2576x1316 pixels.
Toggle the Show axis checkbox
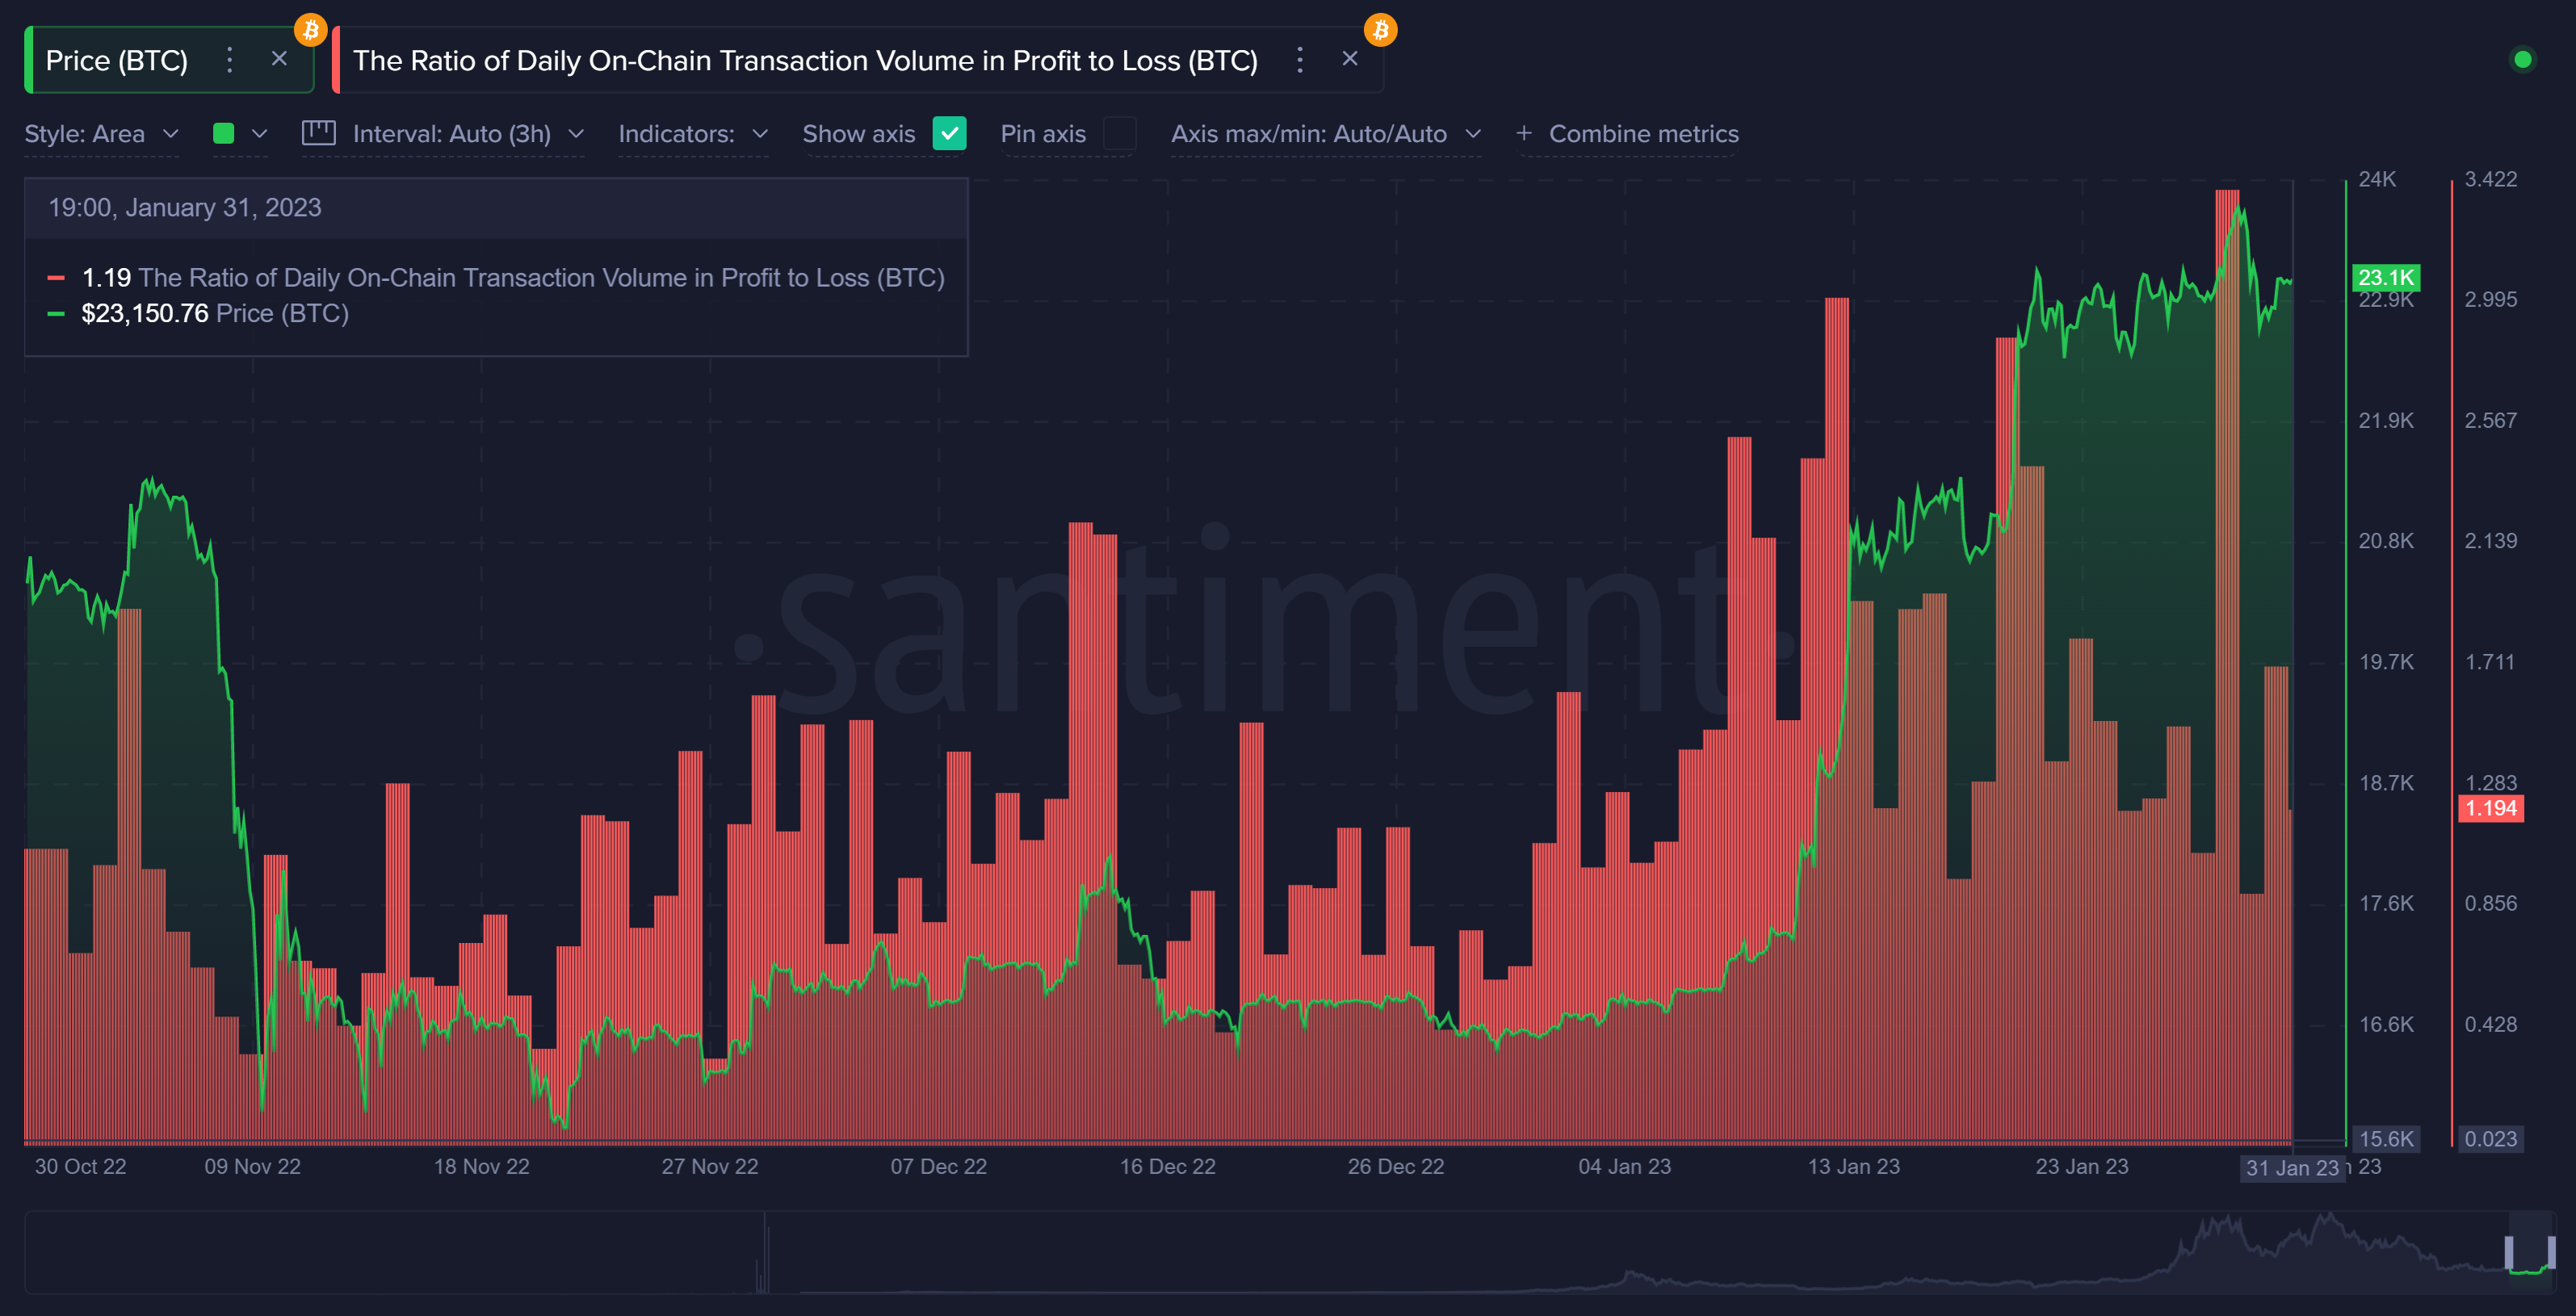(x=945, y=132)
